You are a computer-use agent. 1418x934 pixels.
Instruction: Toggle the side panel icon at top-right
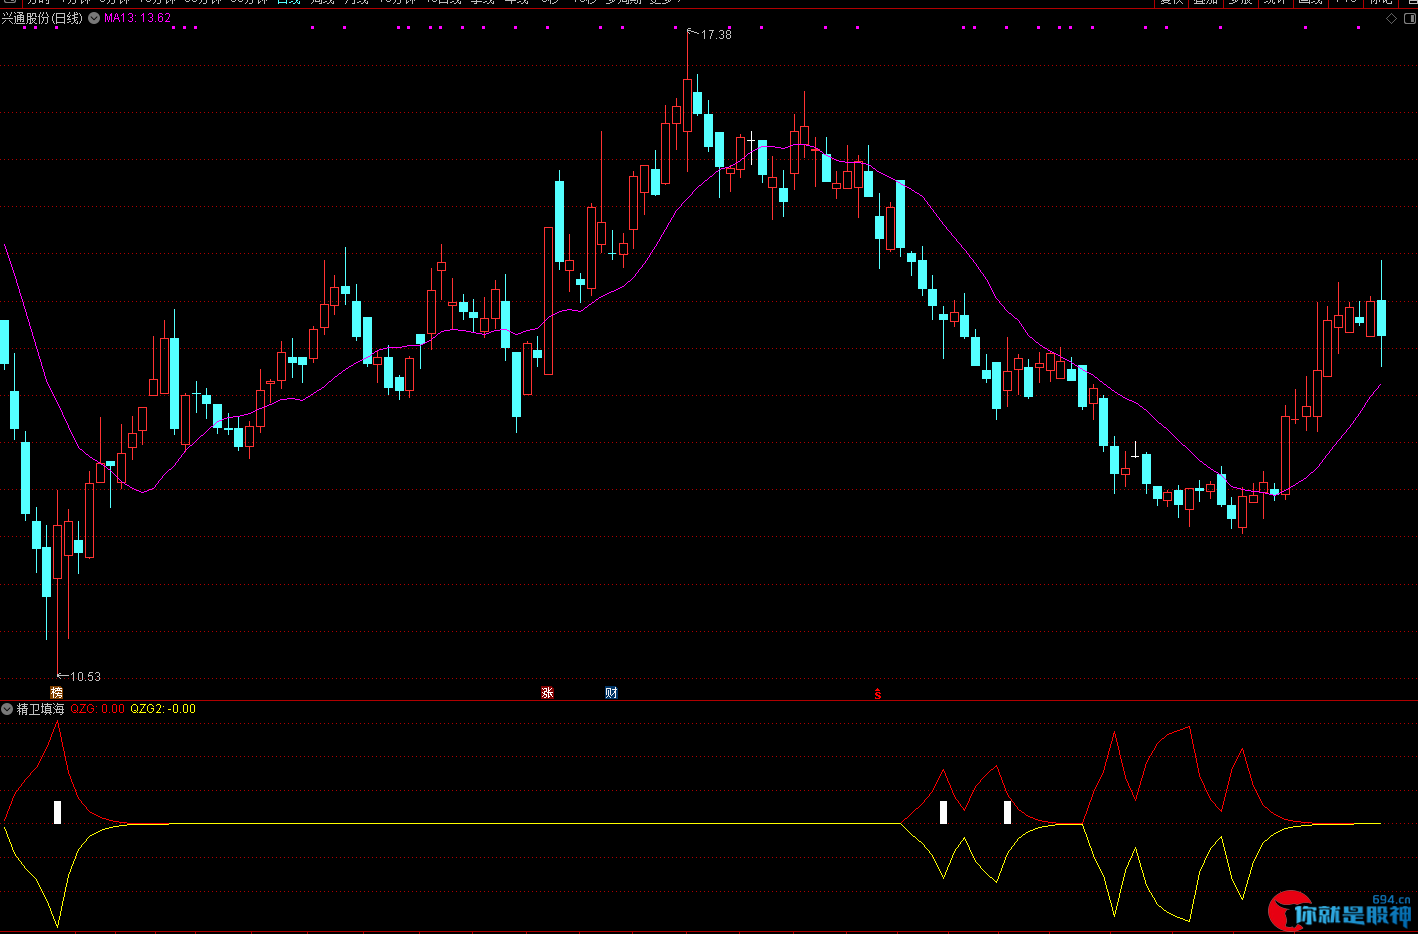click(1409, 18)
